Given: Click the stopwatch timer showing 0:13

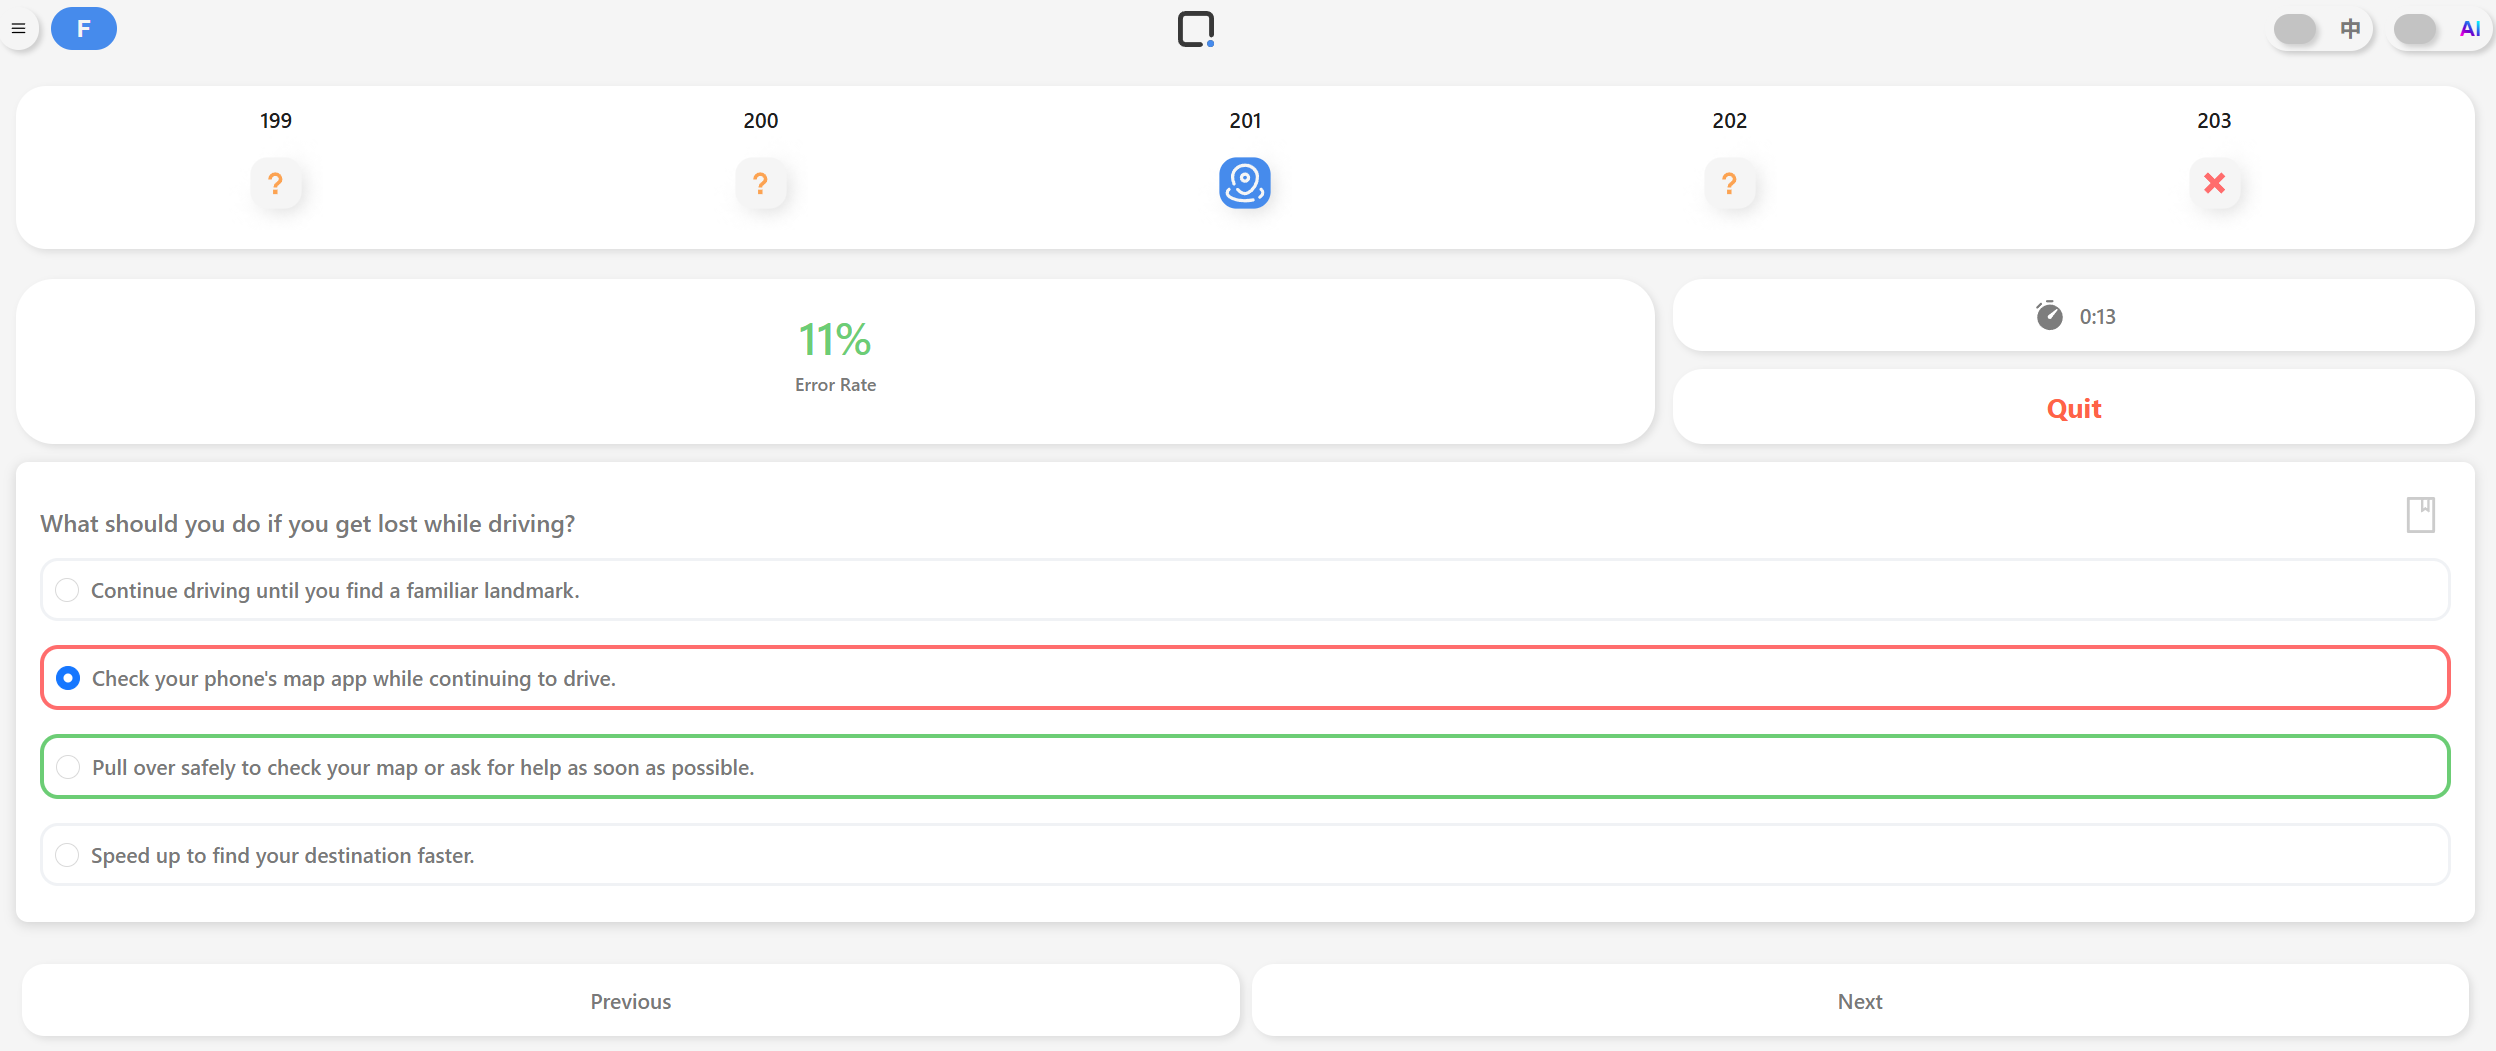Looking at the screenshot, I should 2074,316.
